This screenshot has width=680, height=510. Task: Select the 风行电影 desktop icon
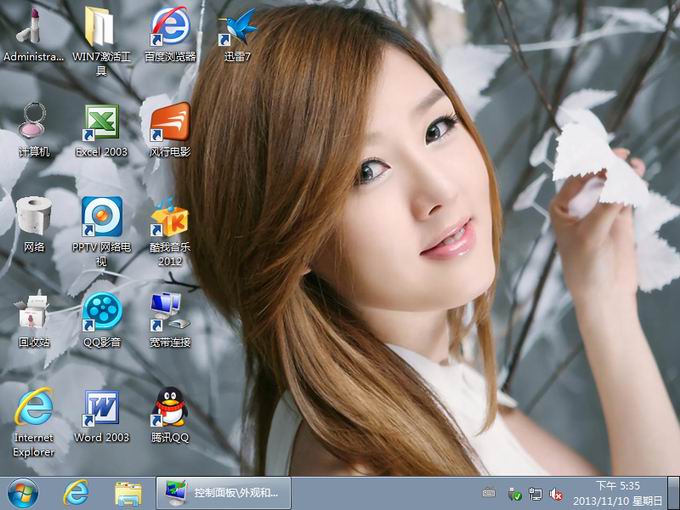(169, 123)
